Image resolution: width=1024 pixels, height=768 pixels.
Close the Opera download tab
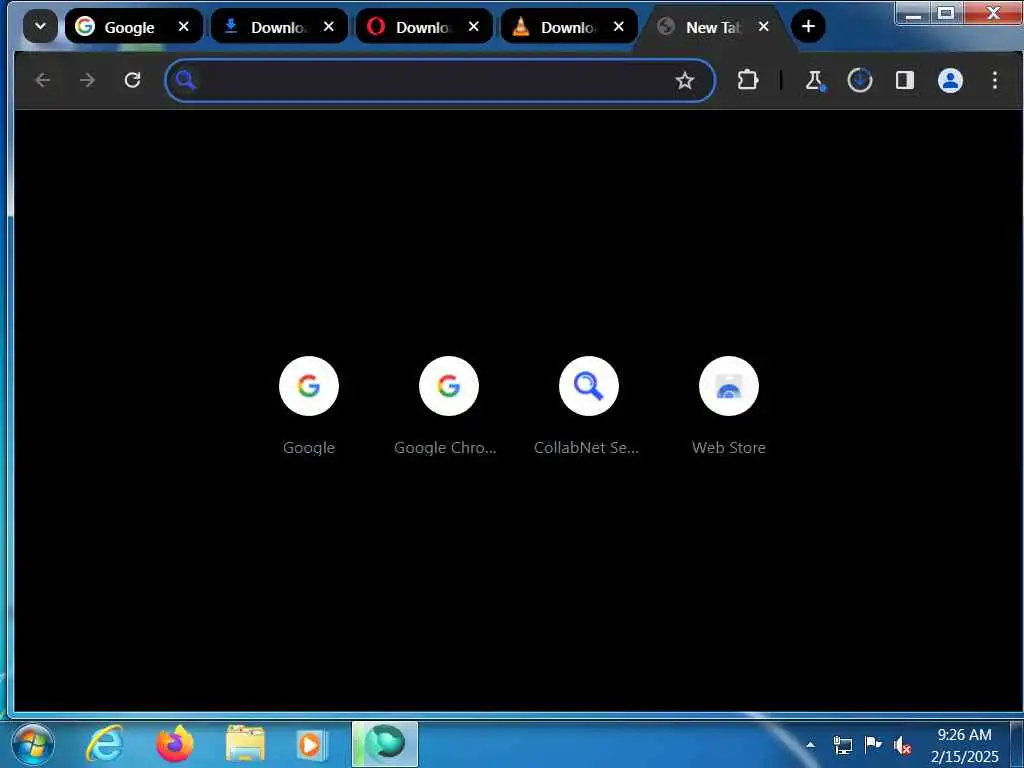point(473,27)
